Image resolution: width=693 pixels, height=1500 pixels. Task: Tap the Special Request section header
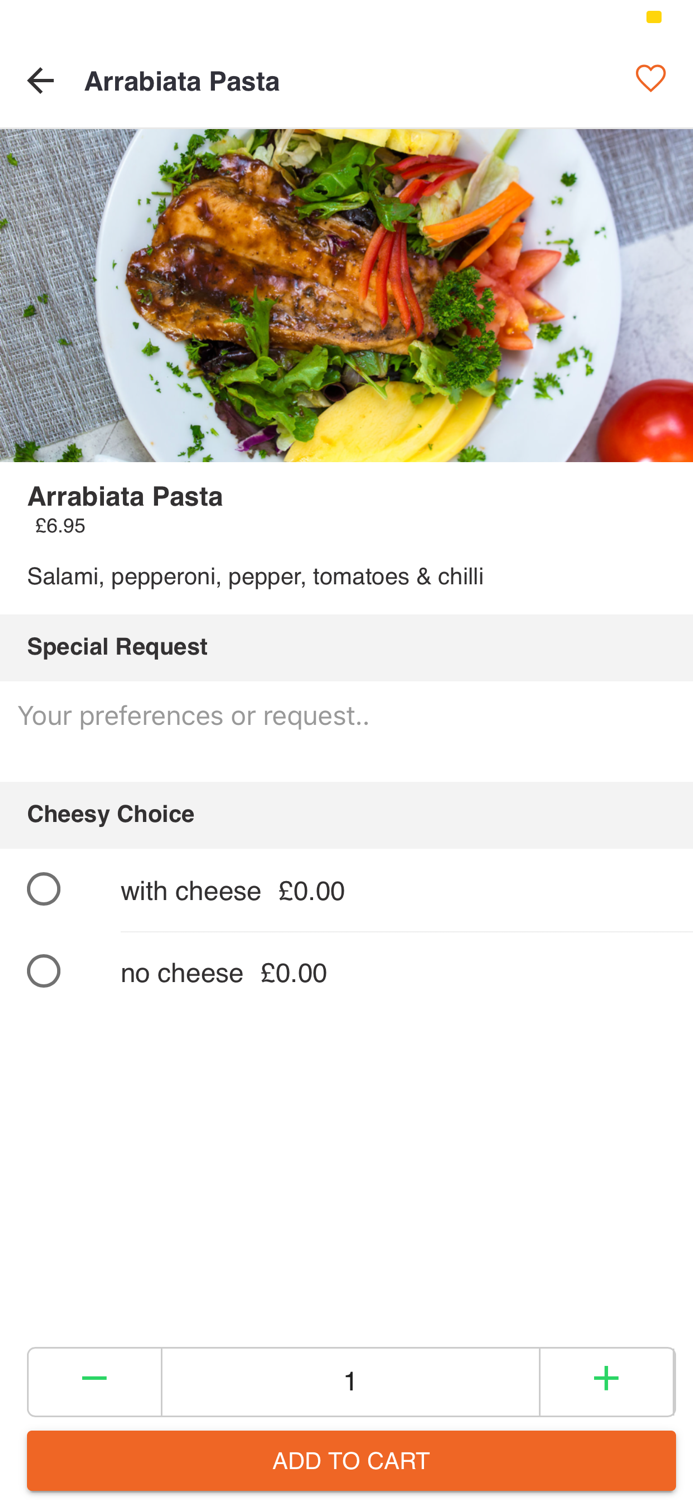click(x=117, y=647)
